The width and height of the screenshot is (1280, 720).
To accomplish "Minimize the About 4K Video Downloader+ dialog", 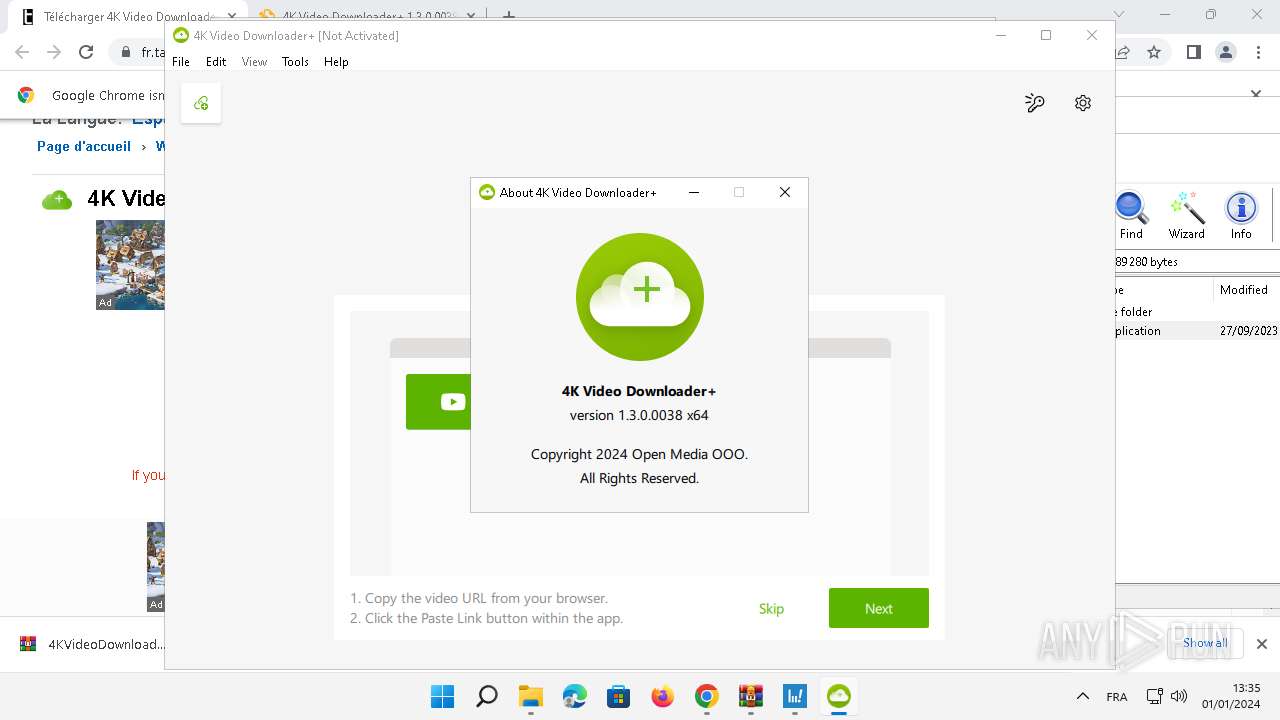I will (x=694, y=192).
